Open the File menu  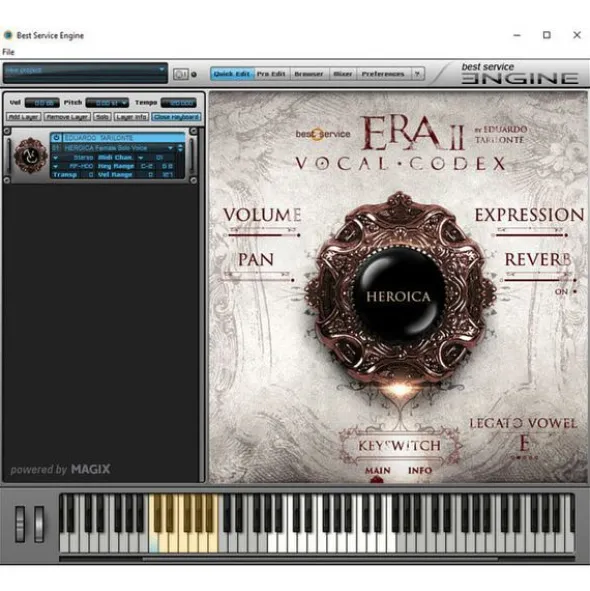click(8, 52)
